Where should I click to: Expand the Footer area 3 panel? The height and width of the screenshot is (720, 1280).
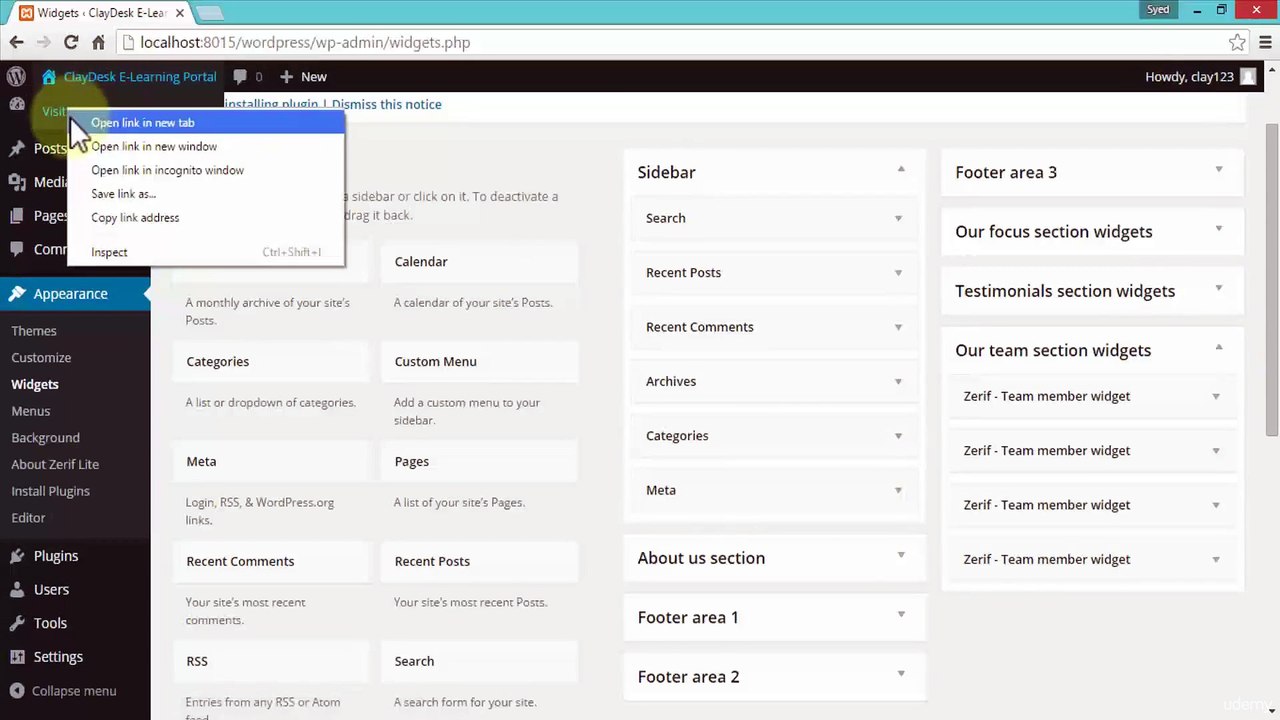click(x=1219, y=169)
